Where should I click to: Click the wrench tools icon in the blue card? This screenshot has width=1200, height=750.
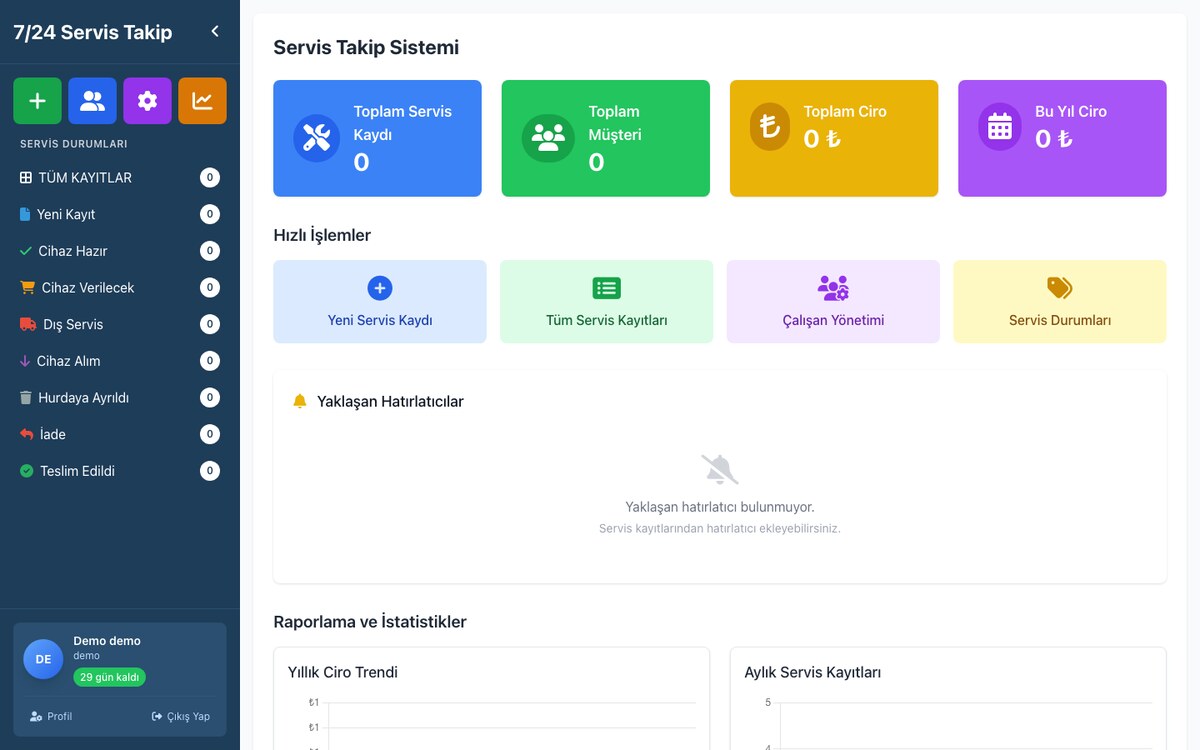tap(317, 138)
